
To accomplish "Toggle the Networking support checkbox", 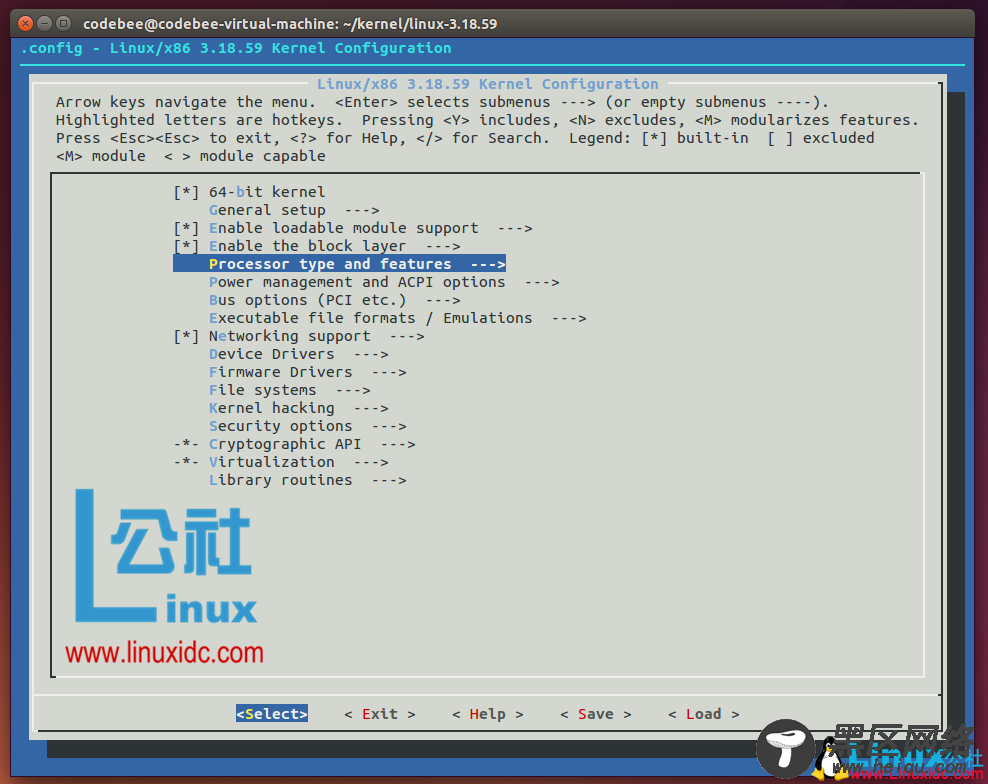I will click(x=187, y=337).
